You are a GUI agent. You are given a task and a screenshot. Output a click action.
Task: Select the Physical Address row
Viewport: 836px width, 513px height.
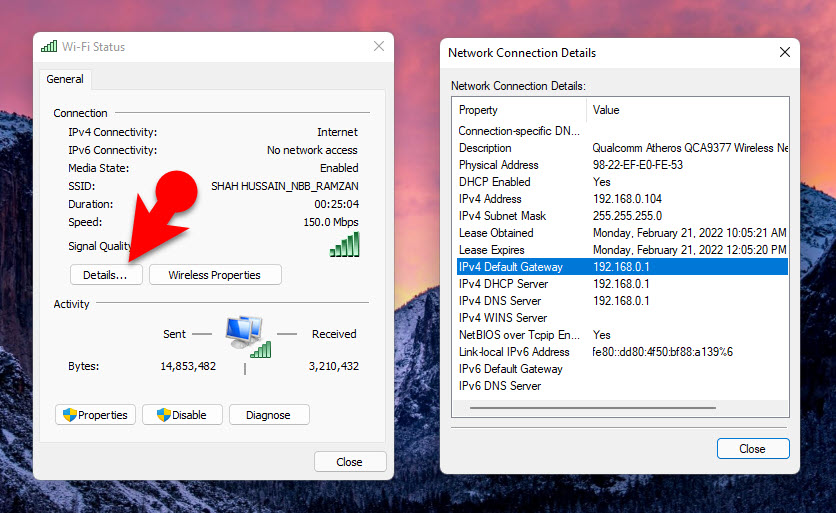coord(622,165)
